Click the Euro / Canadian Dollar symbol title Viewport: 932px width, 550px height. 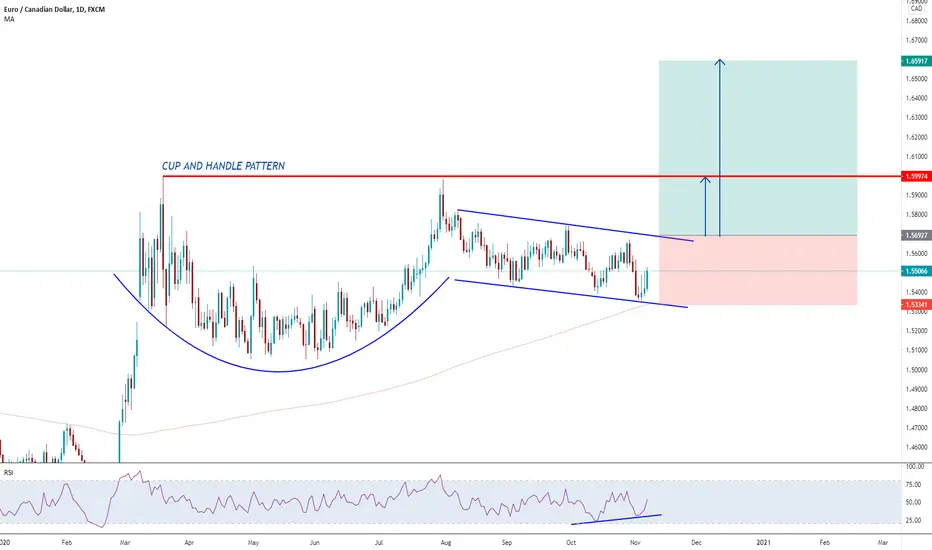pos(54,10)
